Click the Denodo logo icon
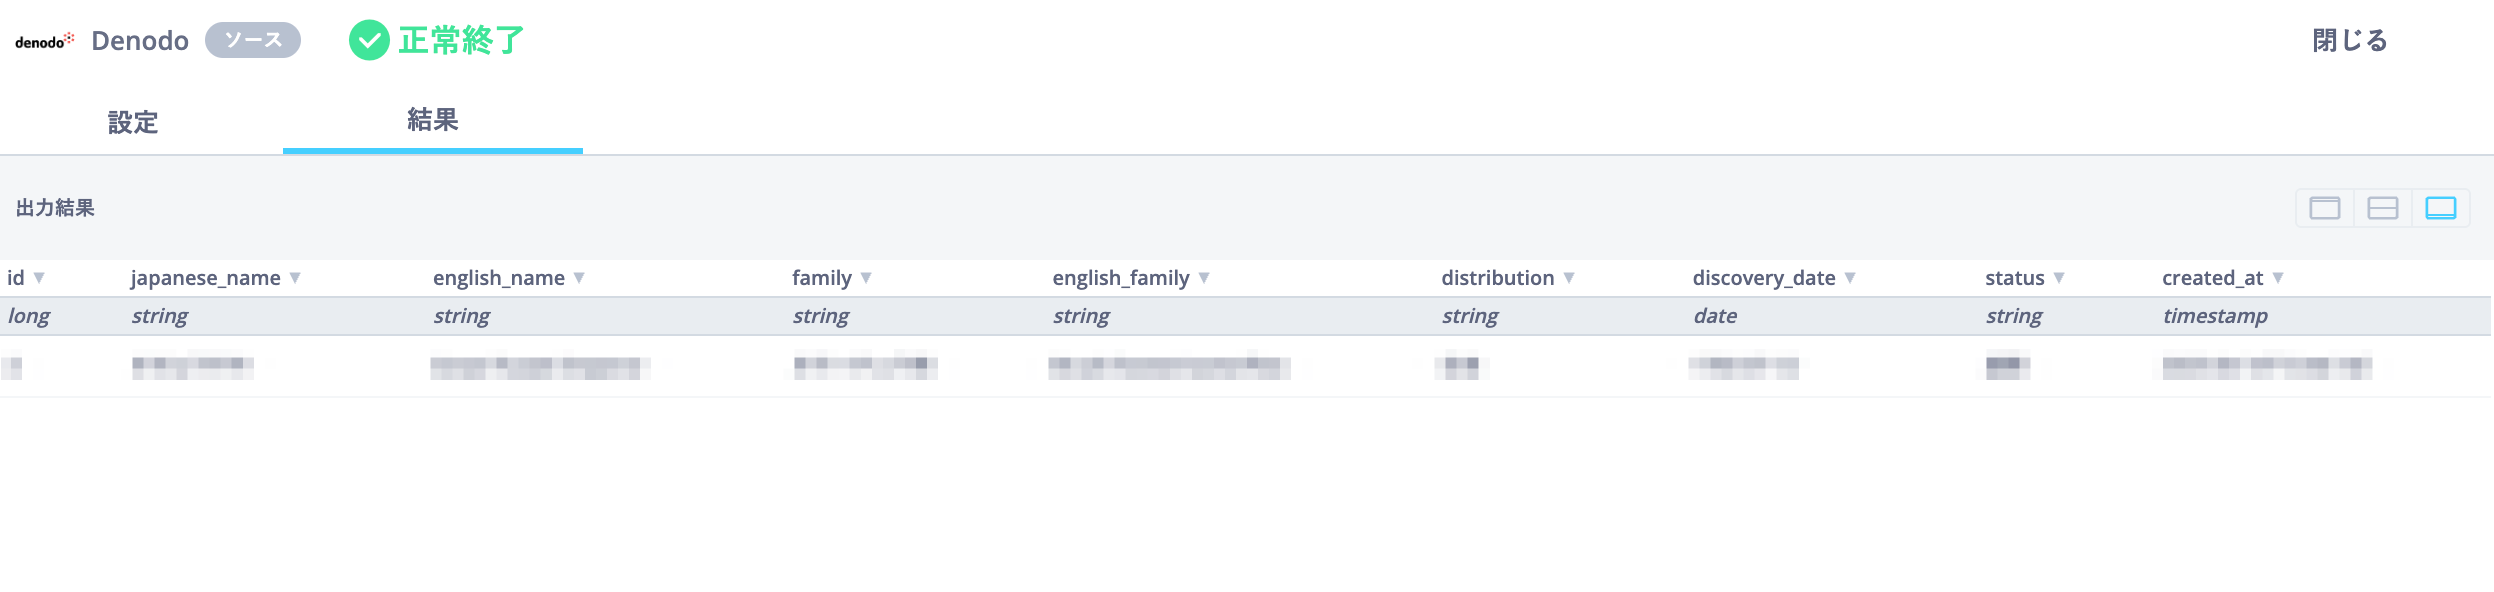 point(44,41)
